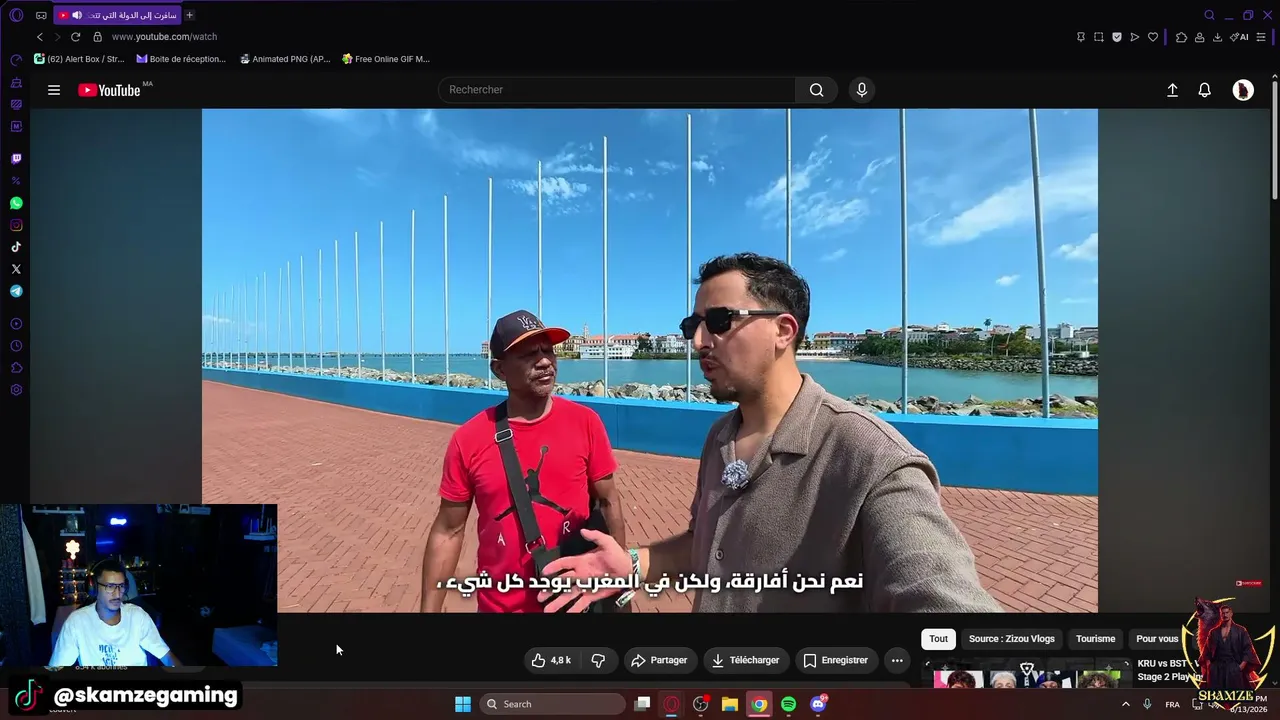Click the www.youtube.com/watch address bar
The height and width of the screenshot is (720, 1280).
point(165,37)
